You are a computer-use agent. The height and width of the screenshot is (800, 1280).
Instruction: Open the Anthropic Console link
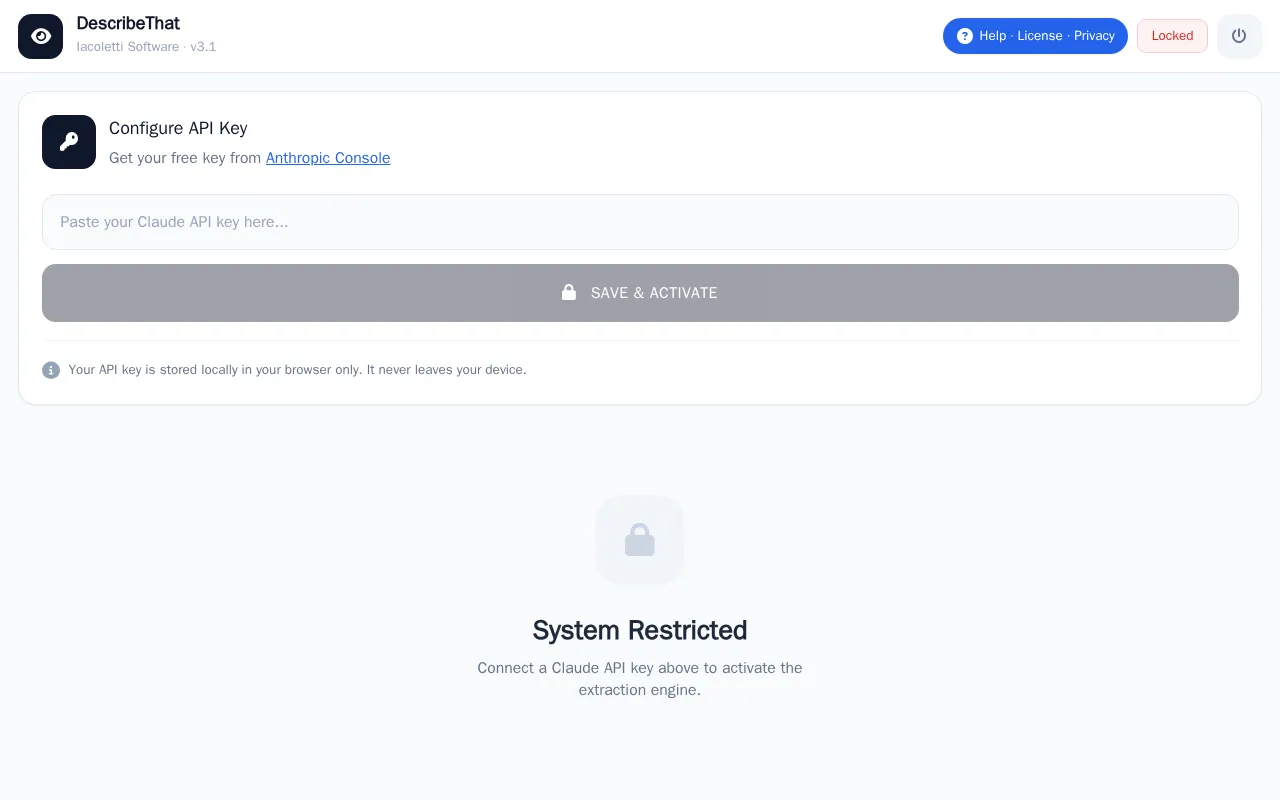click(x=328, y=158)
